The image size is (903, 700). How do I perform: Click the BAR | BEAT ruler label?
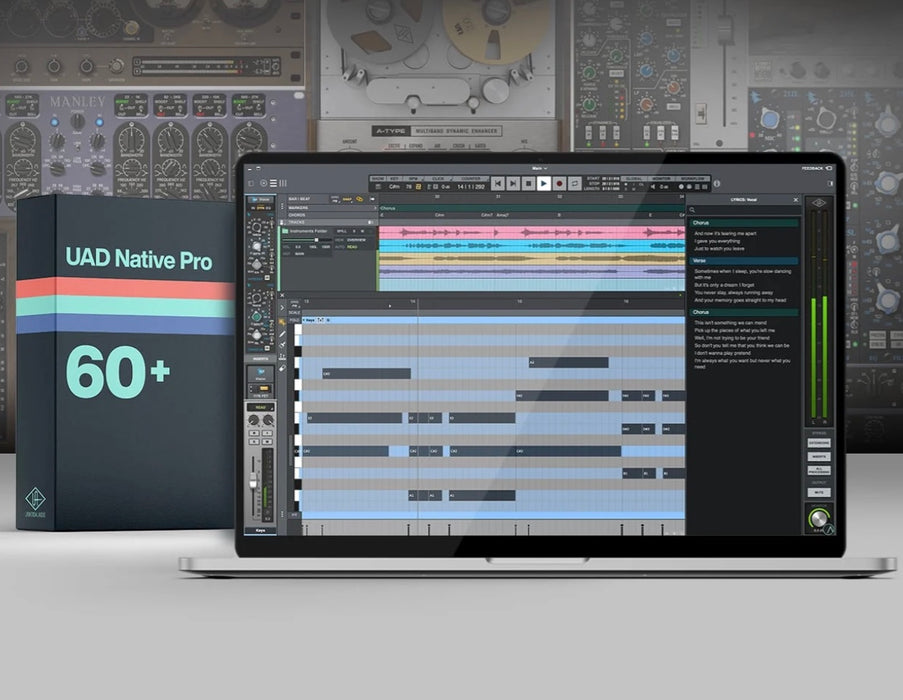[299, 199]
